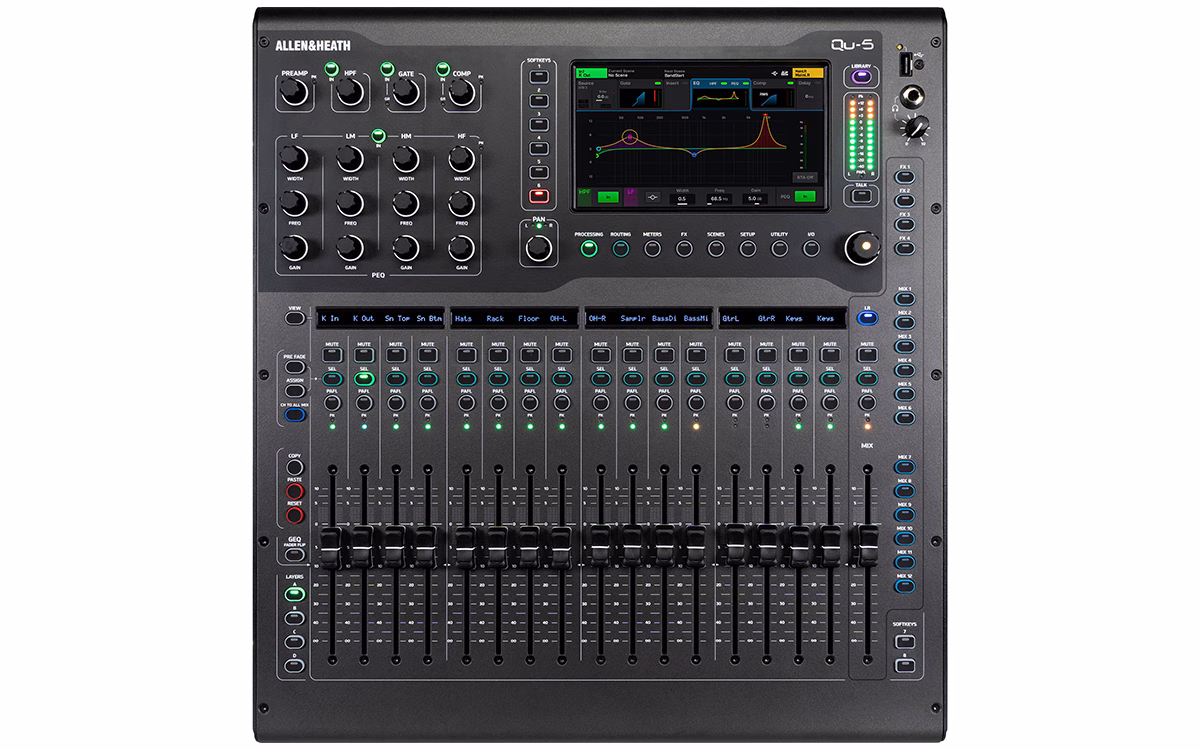
Task: Select the Sn Top channel with SEL
Action: click(x=396, y=379)
